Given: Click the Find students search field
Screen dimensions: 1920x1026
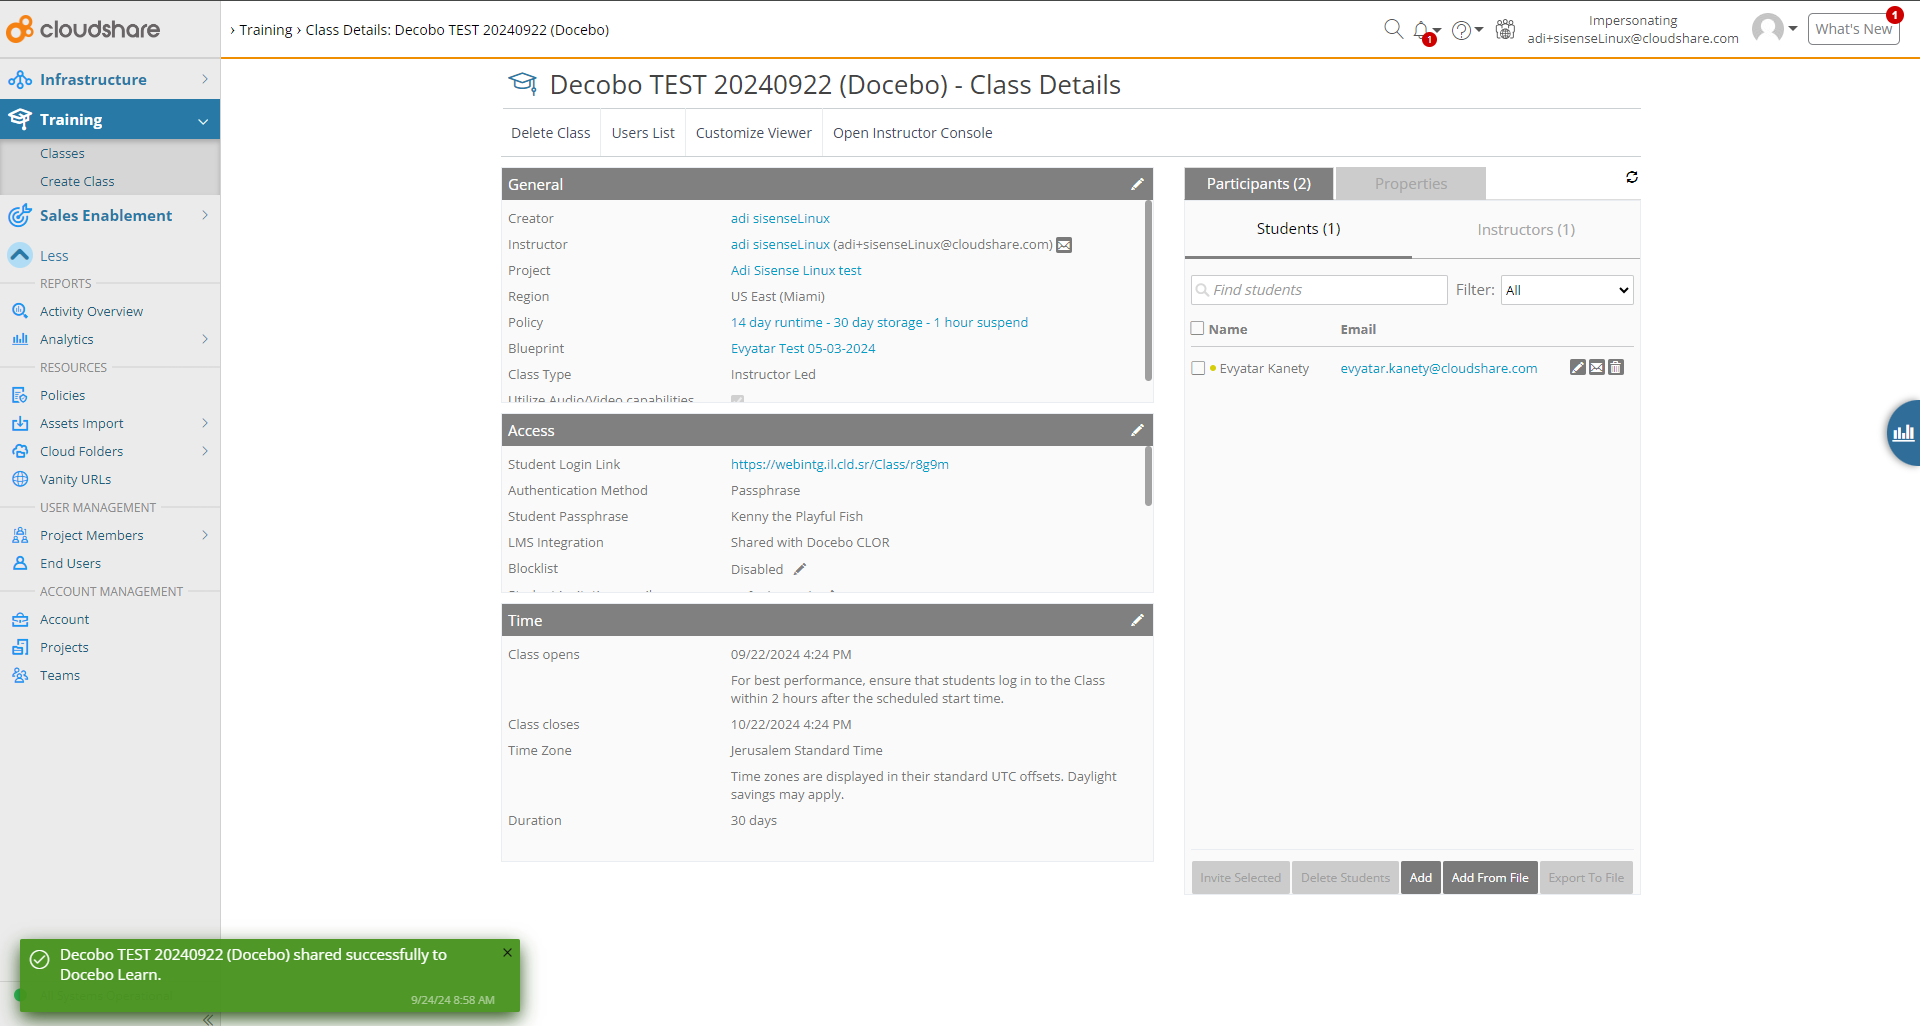Looking at the screenshot, I should click(1319, 290).
